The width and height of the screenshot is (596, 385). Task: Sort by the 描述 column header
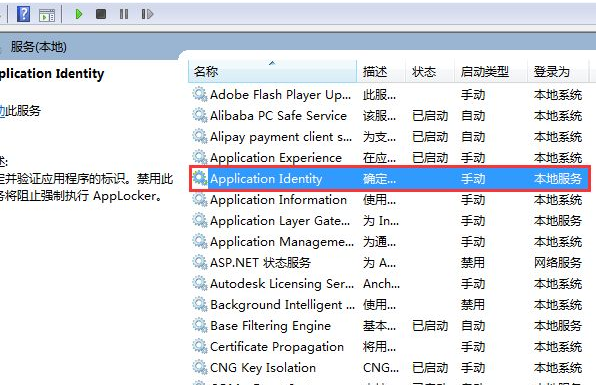(381, 71)
